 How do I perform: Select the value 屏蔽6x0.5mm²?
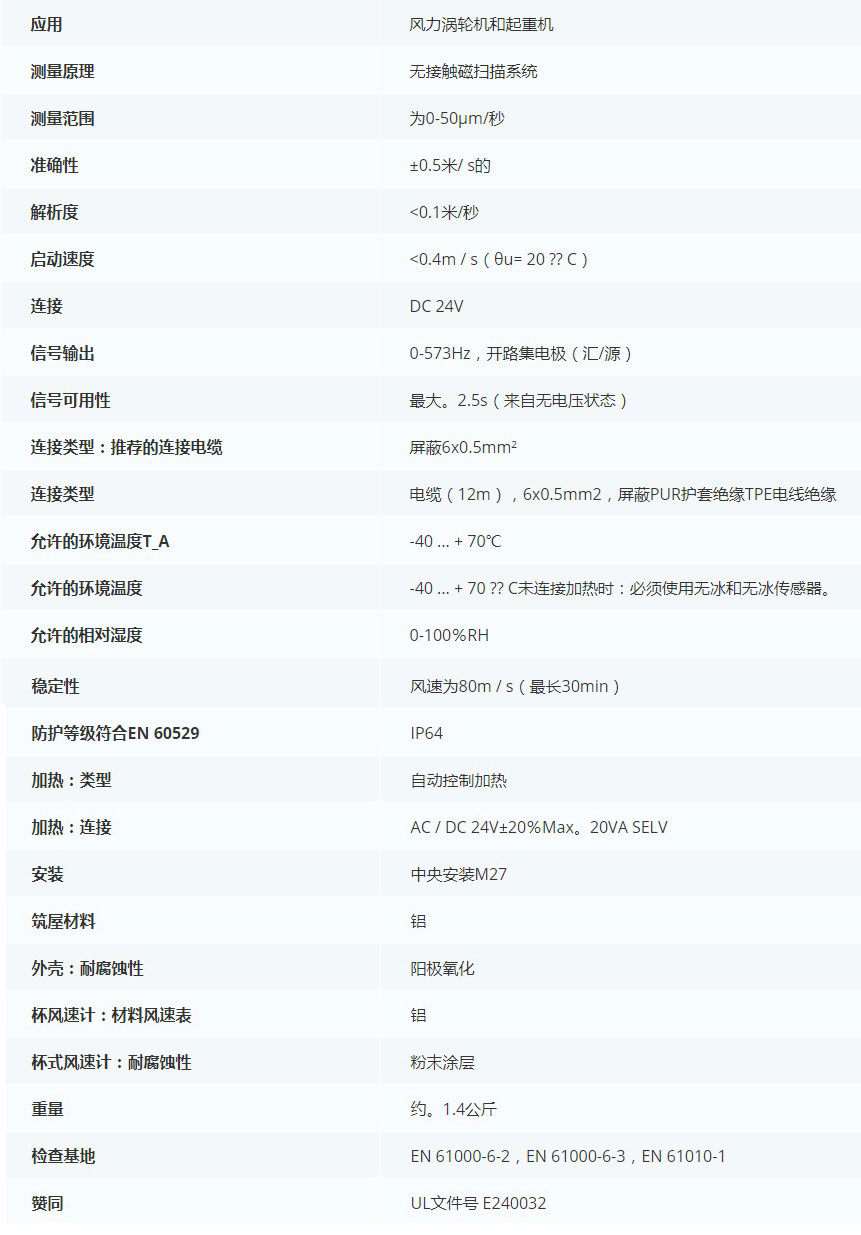click(466, 446)
